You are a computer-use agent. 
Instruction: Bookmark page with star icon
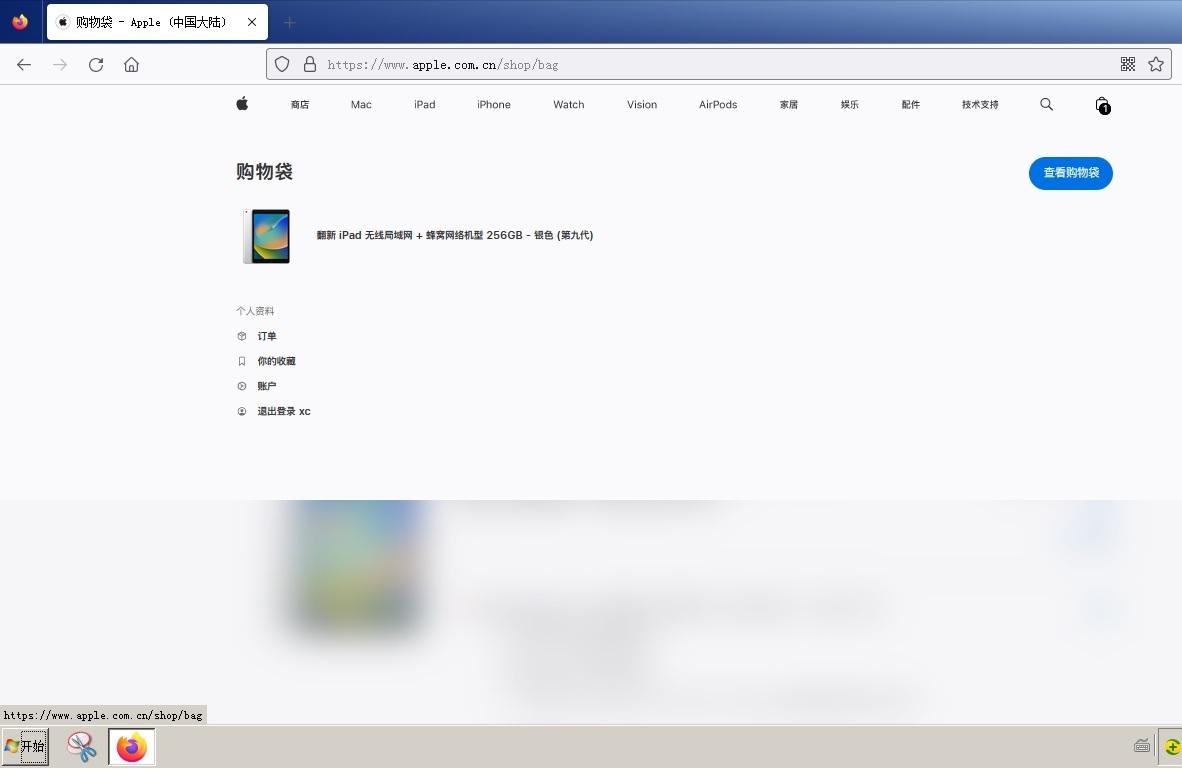pyautogui.click(x=1156, y=64)
